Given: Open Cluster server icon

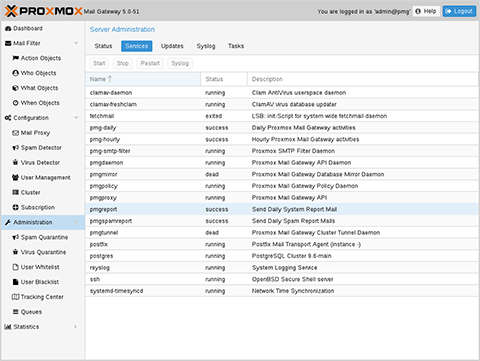Looking at the screenshot, I should click(15, 192).
